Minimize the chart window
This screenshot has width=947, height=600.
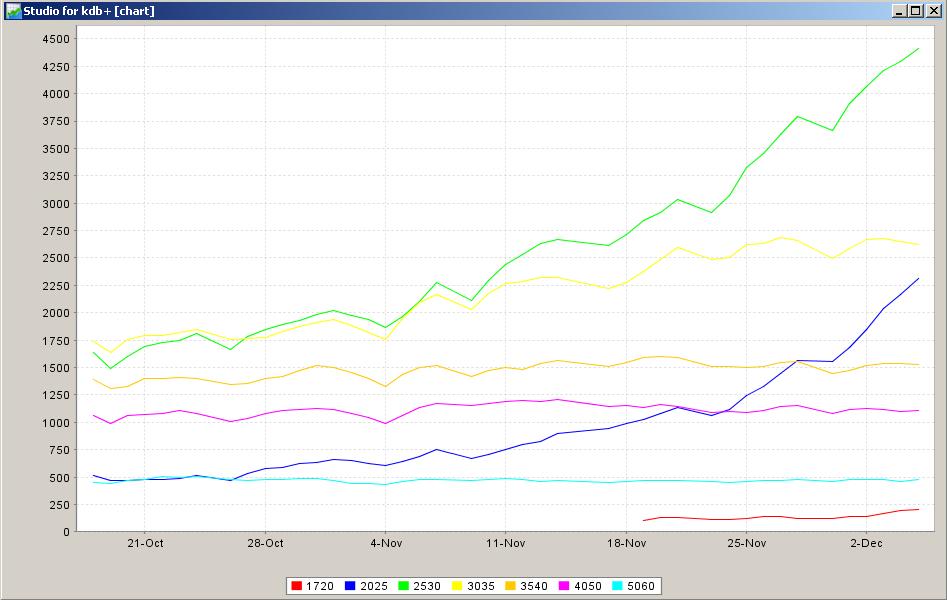(900, 11)
